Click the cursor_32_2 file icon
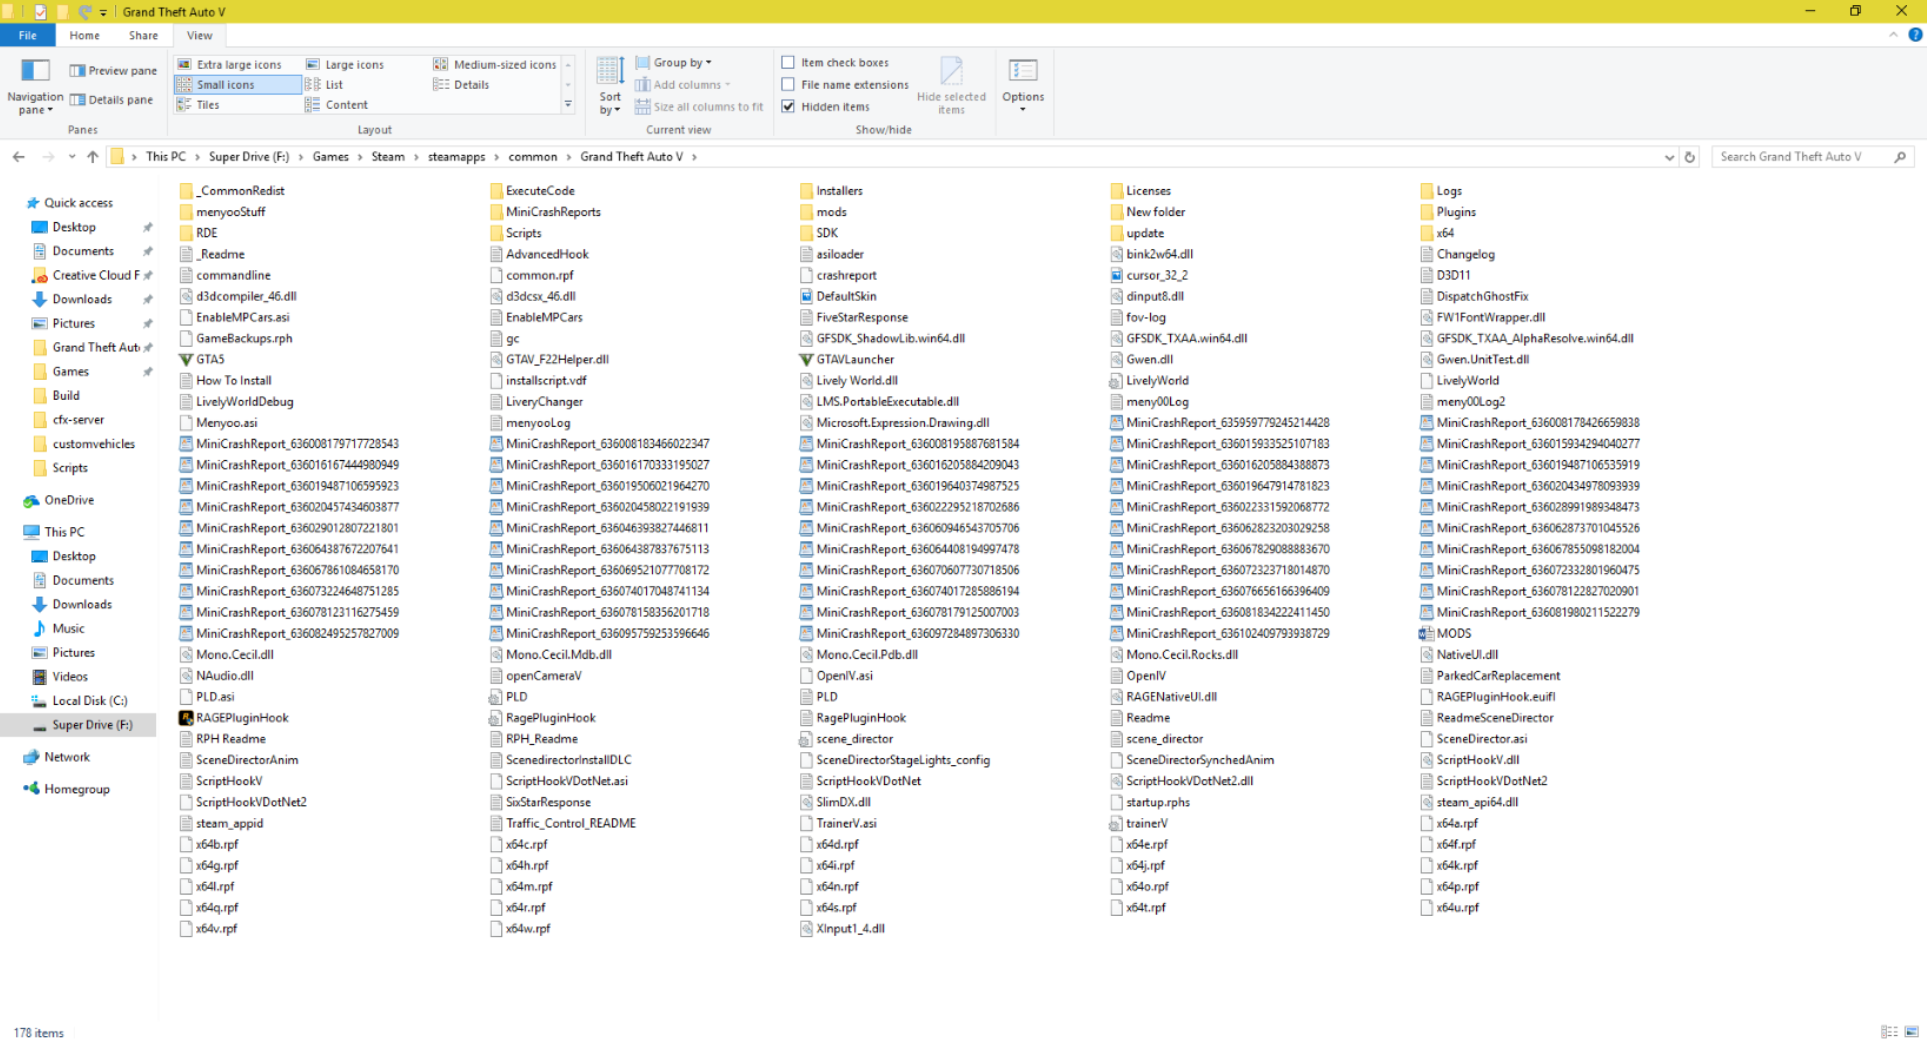 pos(1116,276)
